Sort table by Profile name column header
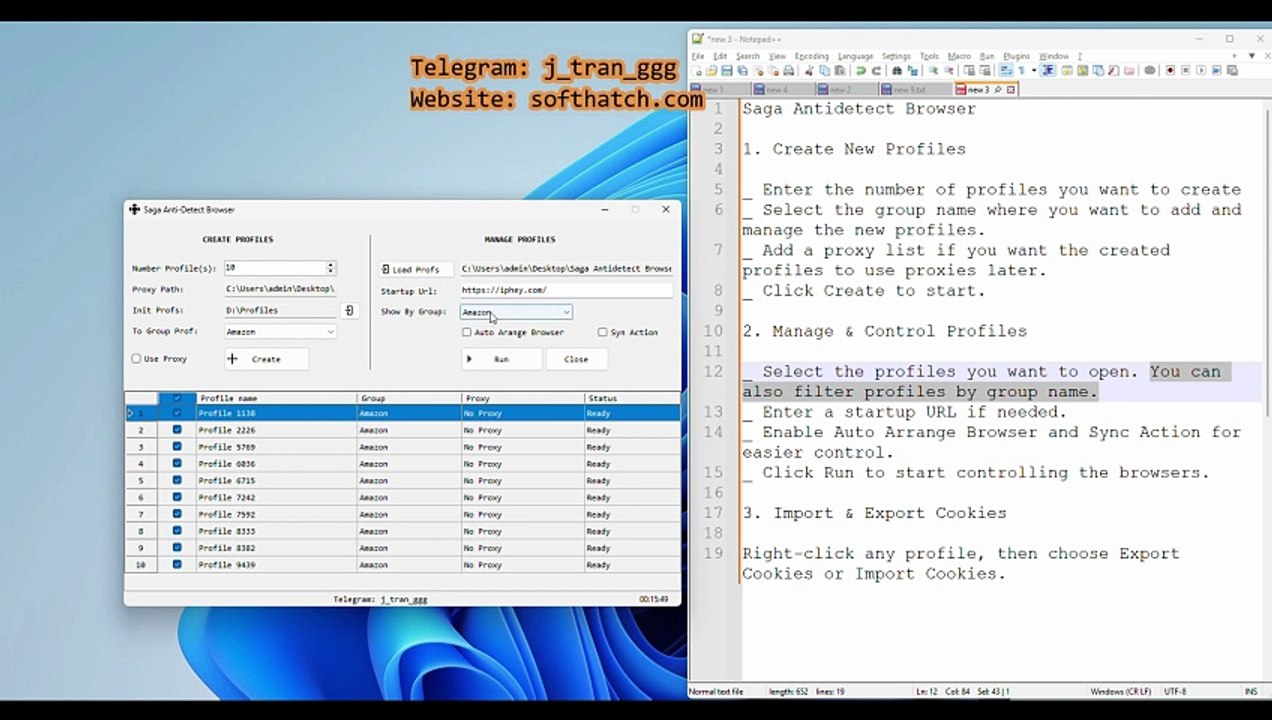1272x720 pixels. [x=277, y=398]
